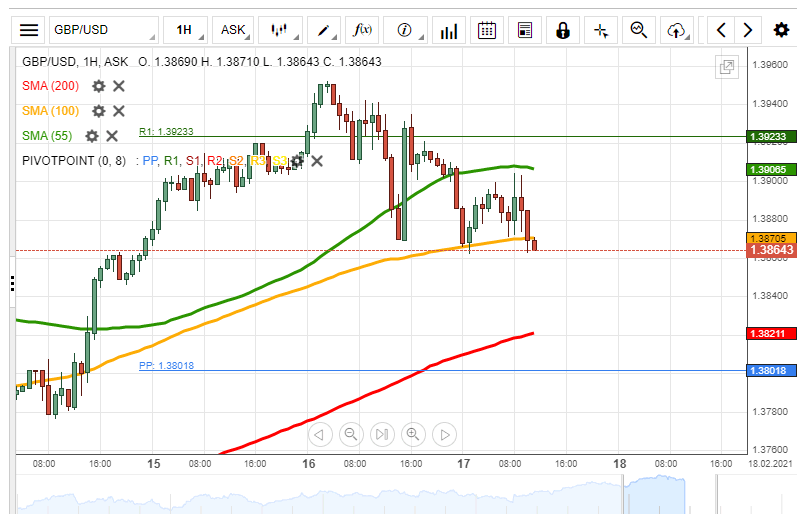Click the 18.02.2021 date label
800x519 pixels.
[x=770, y=464]
